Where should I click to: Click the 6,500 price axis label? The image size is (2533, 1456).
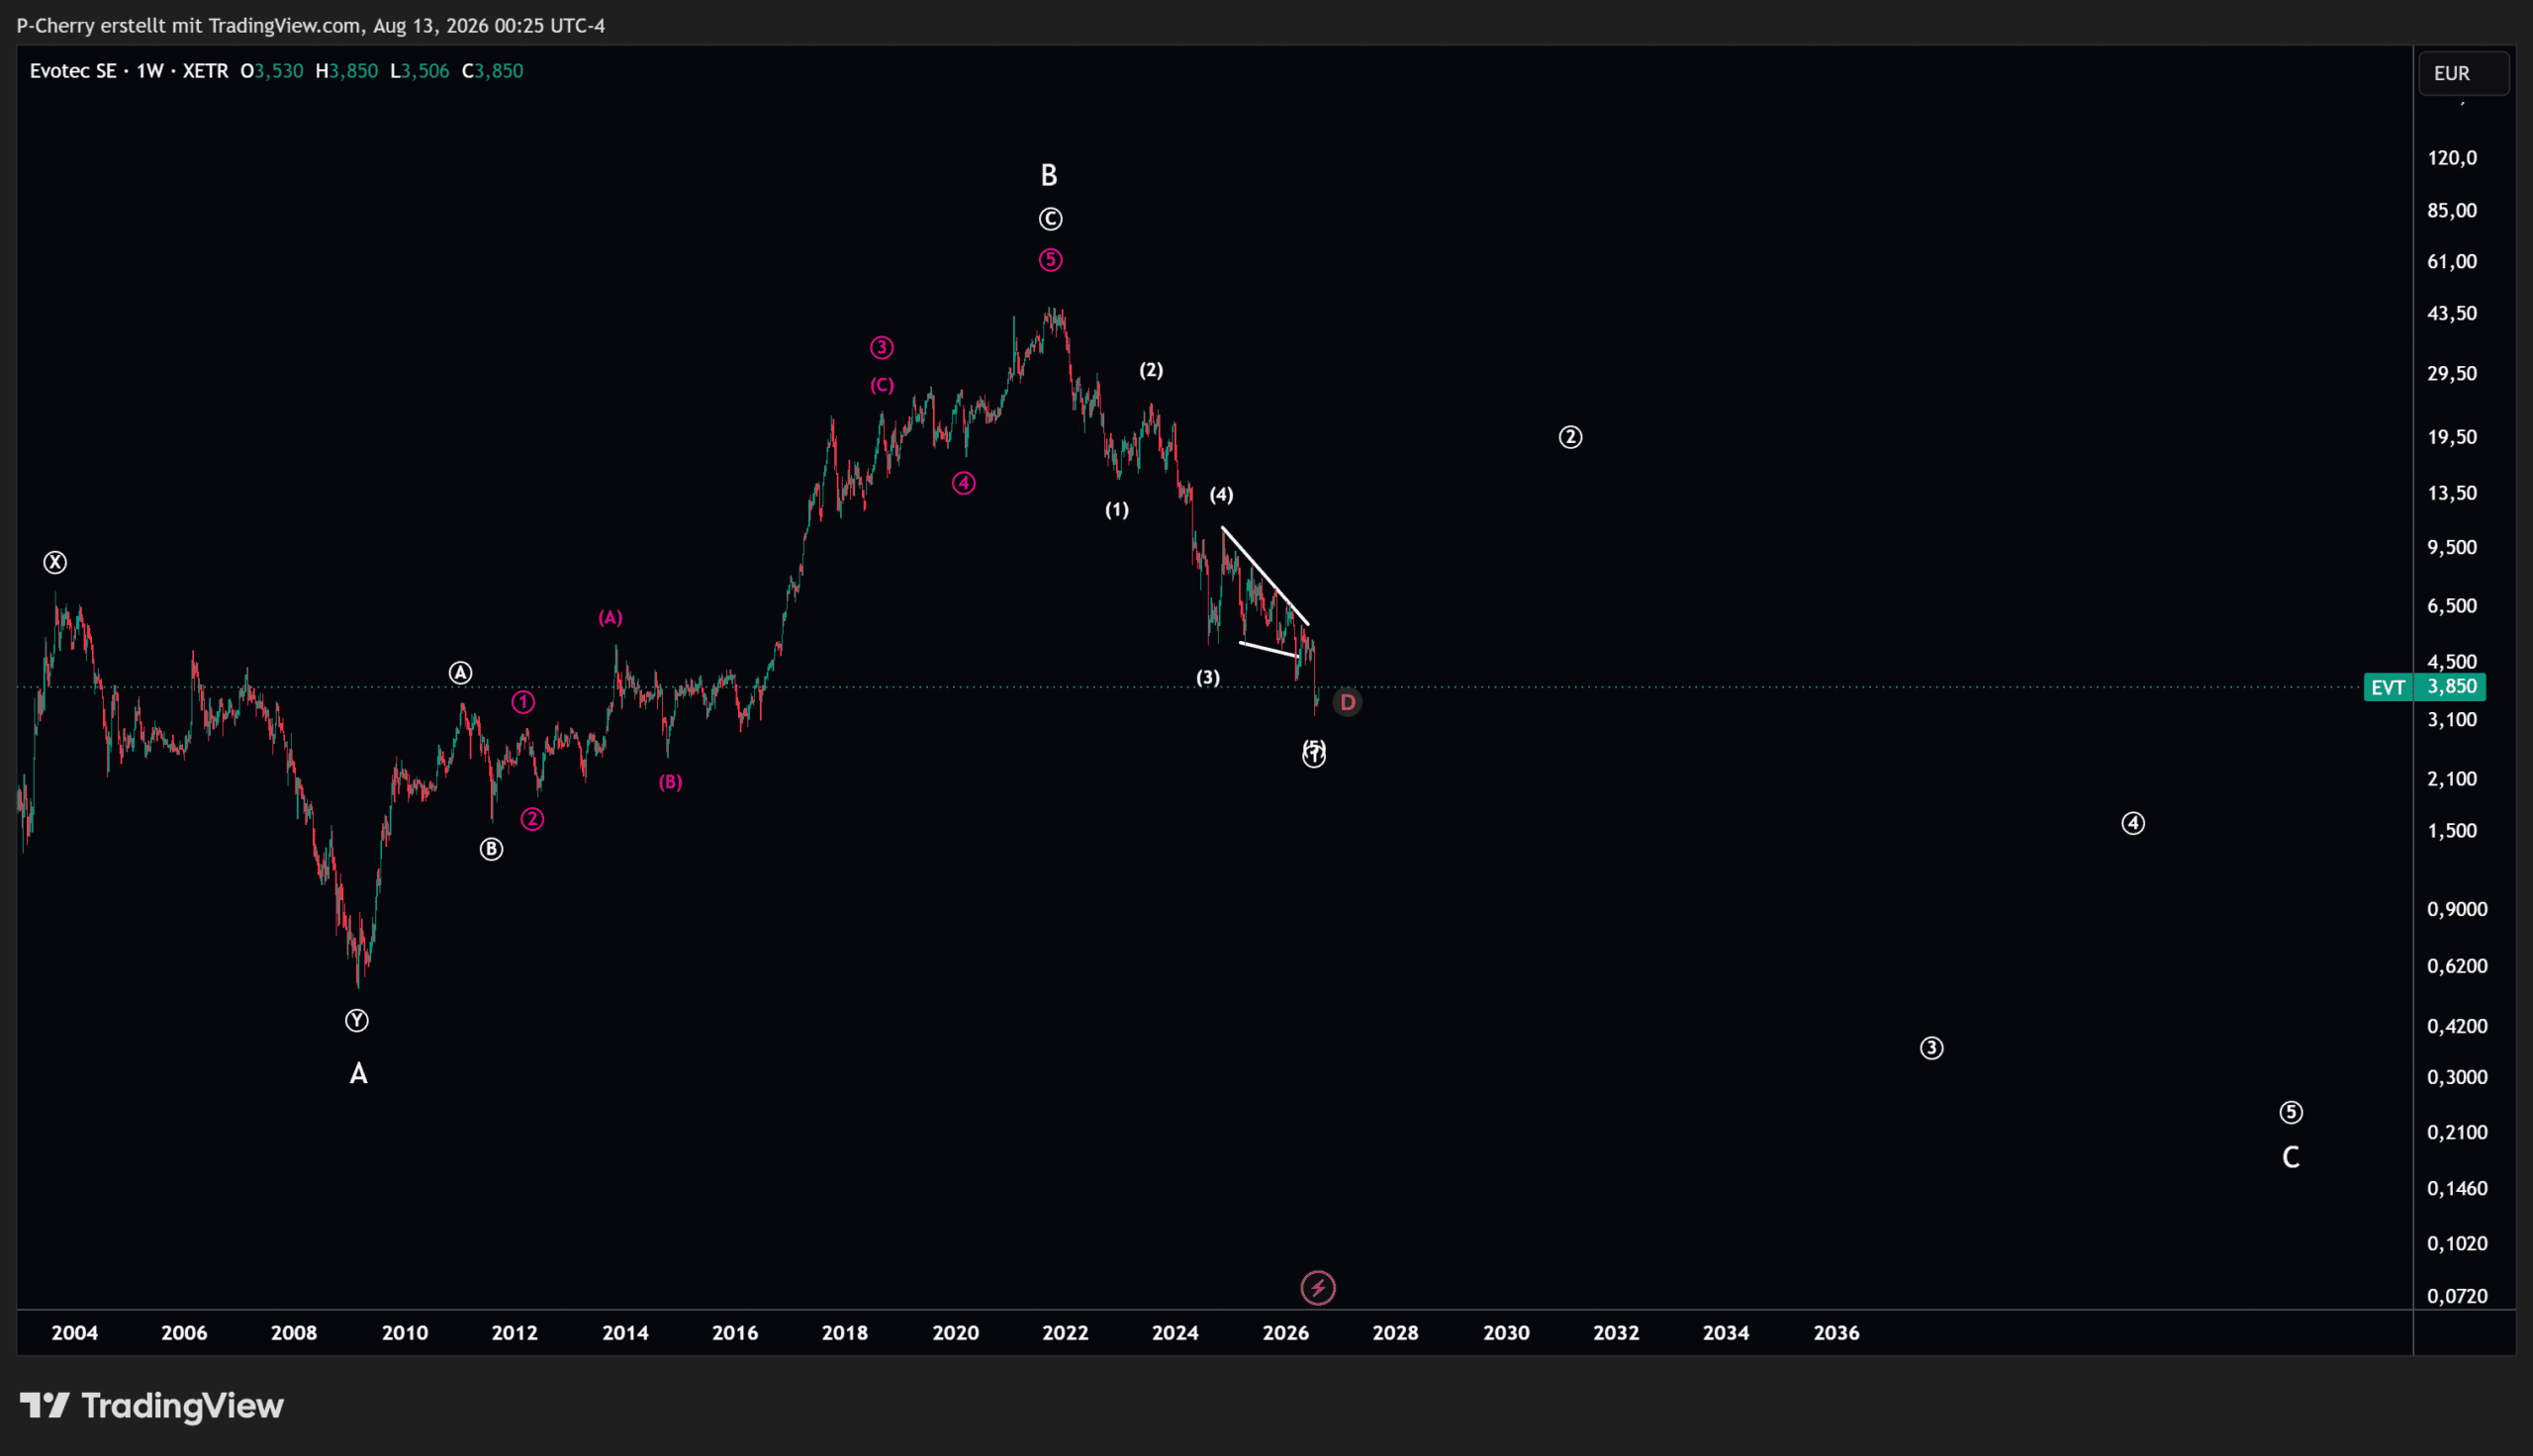2452,606
